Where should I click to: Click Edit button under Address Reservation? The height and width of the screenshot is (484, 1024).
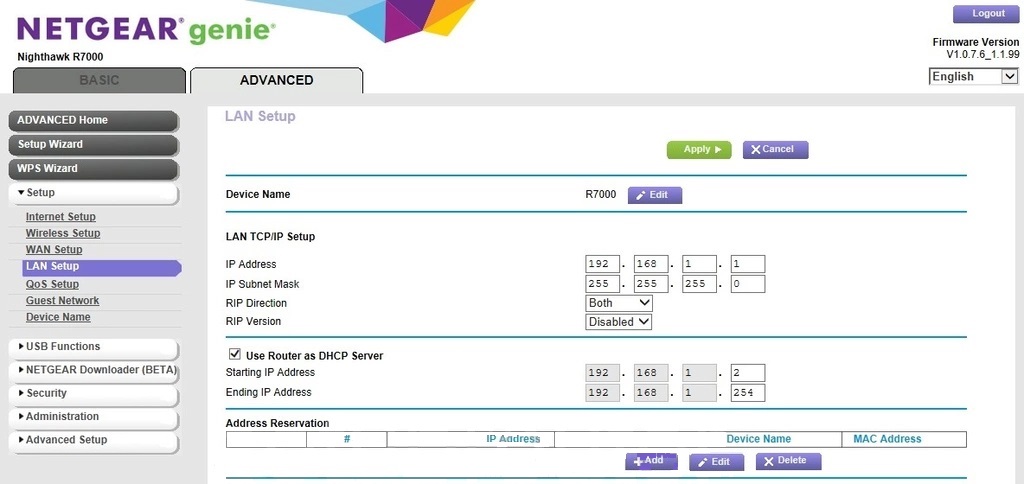pyautogui.click(x=716, y=462)
